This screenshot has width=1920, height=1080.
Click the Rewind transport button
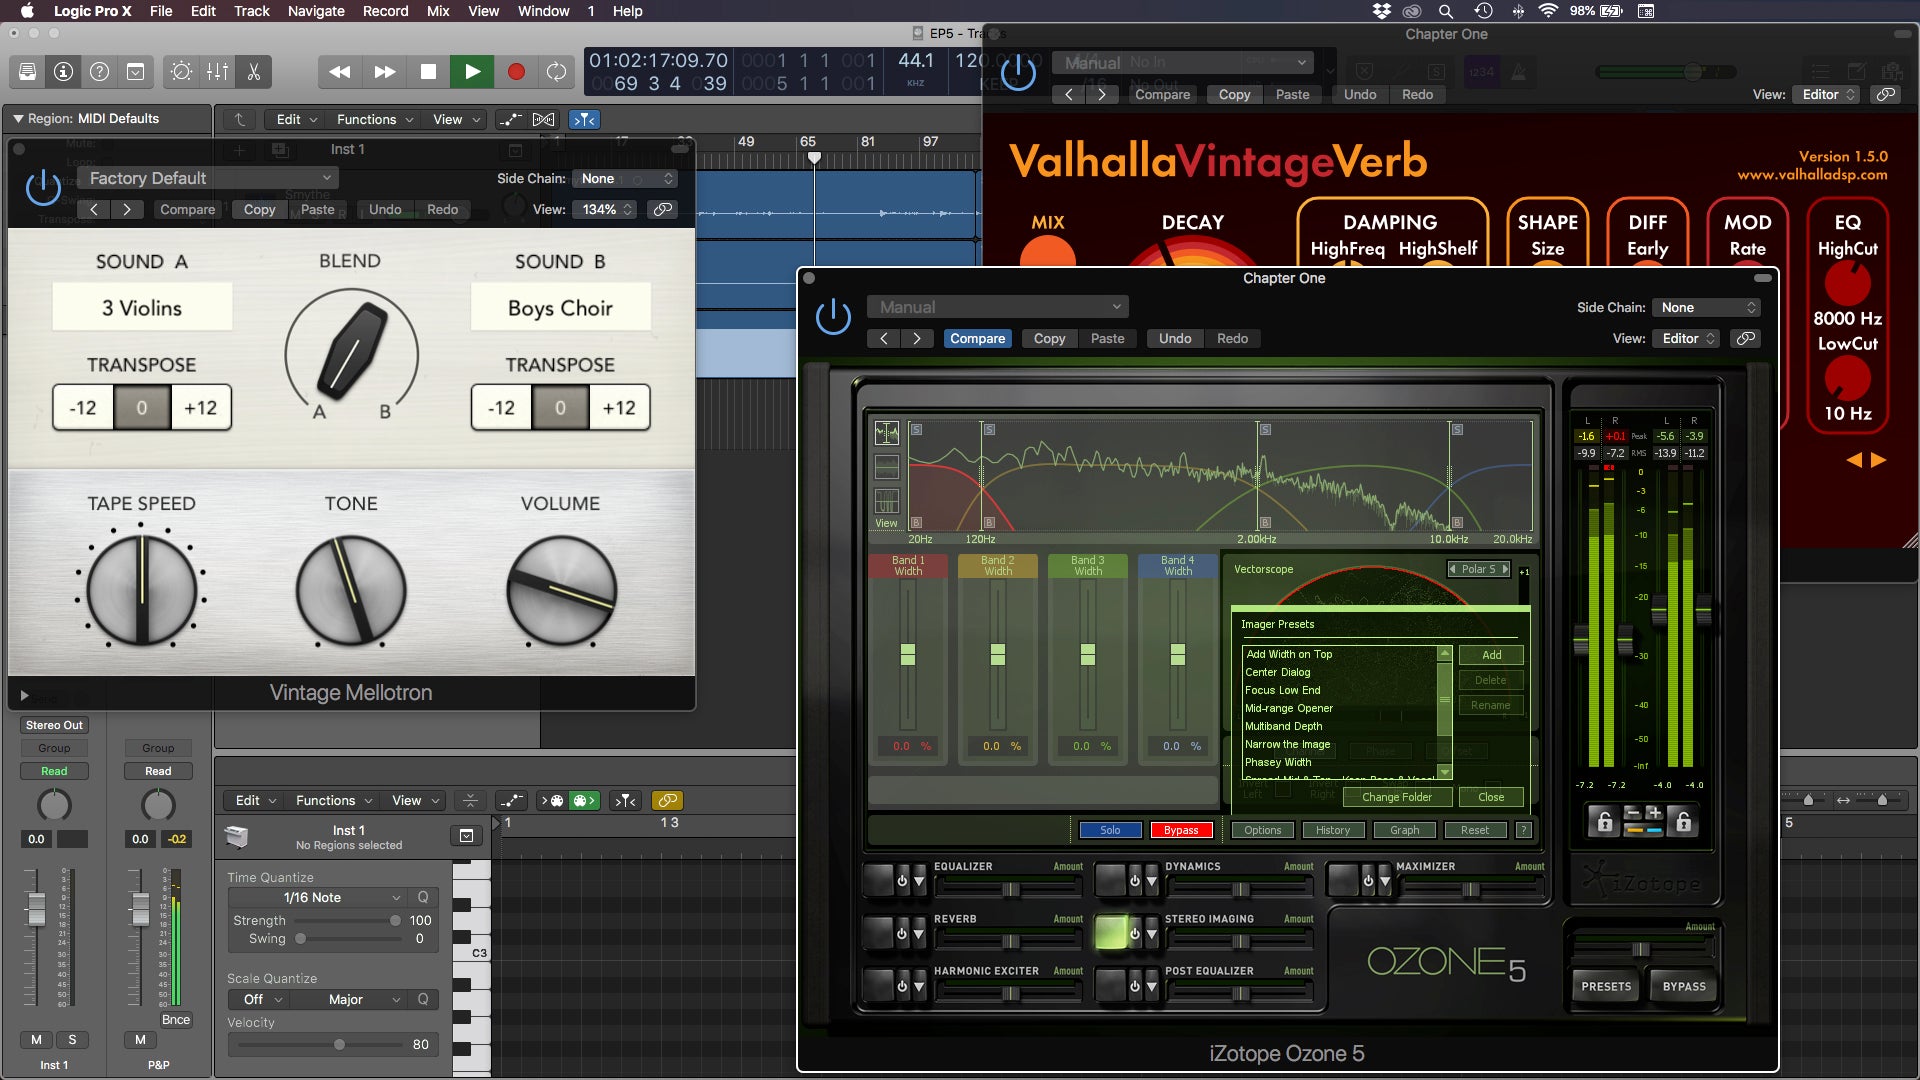340,71
